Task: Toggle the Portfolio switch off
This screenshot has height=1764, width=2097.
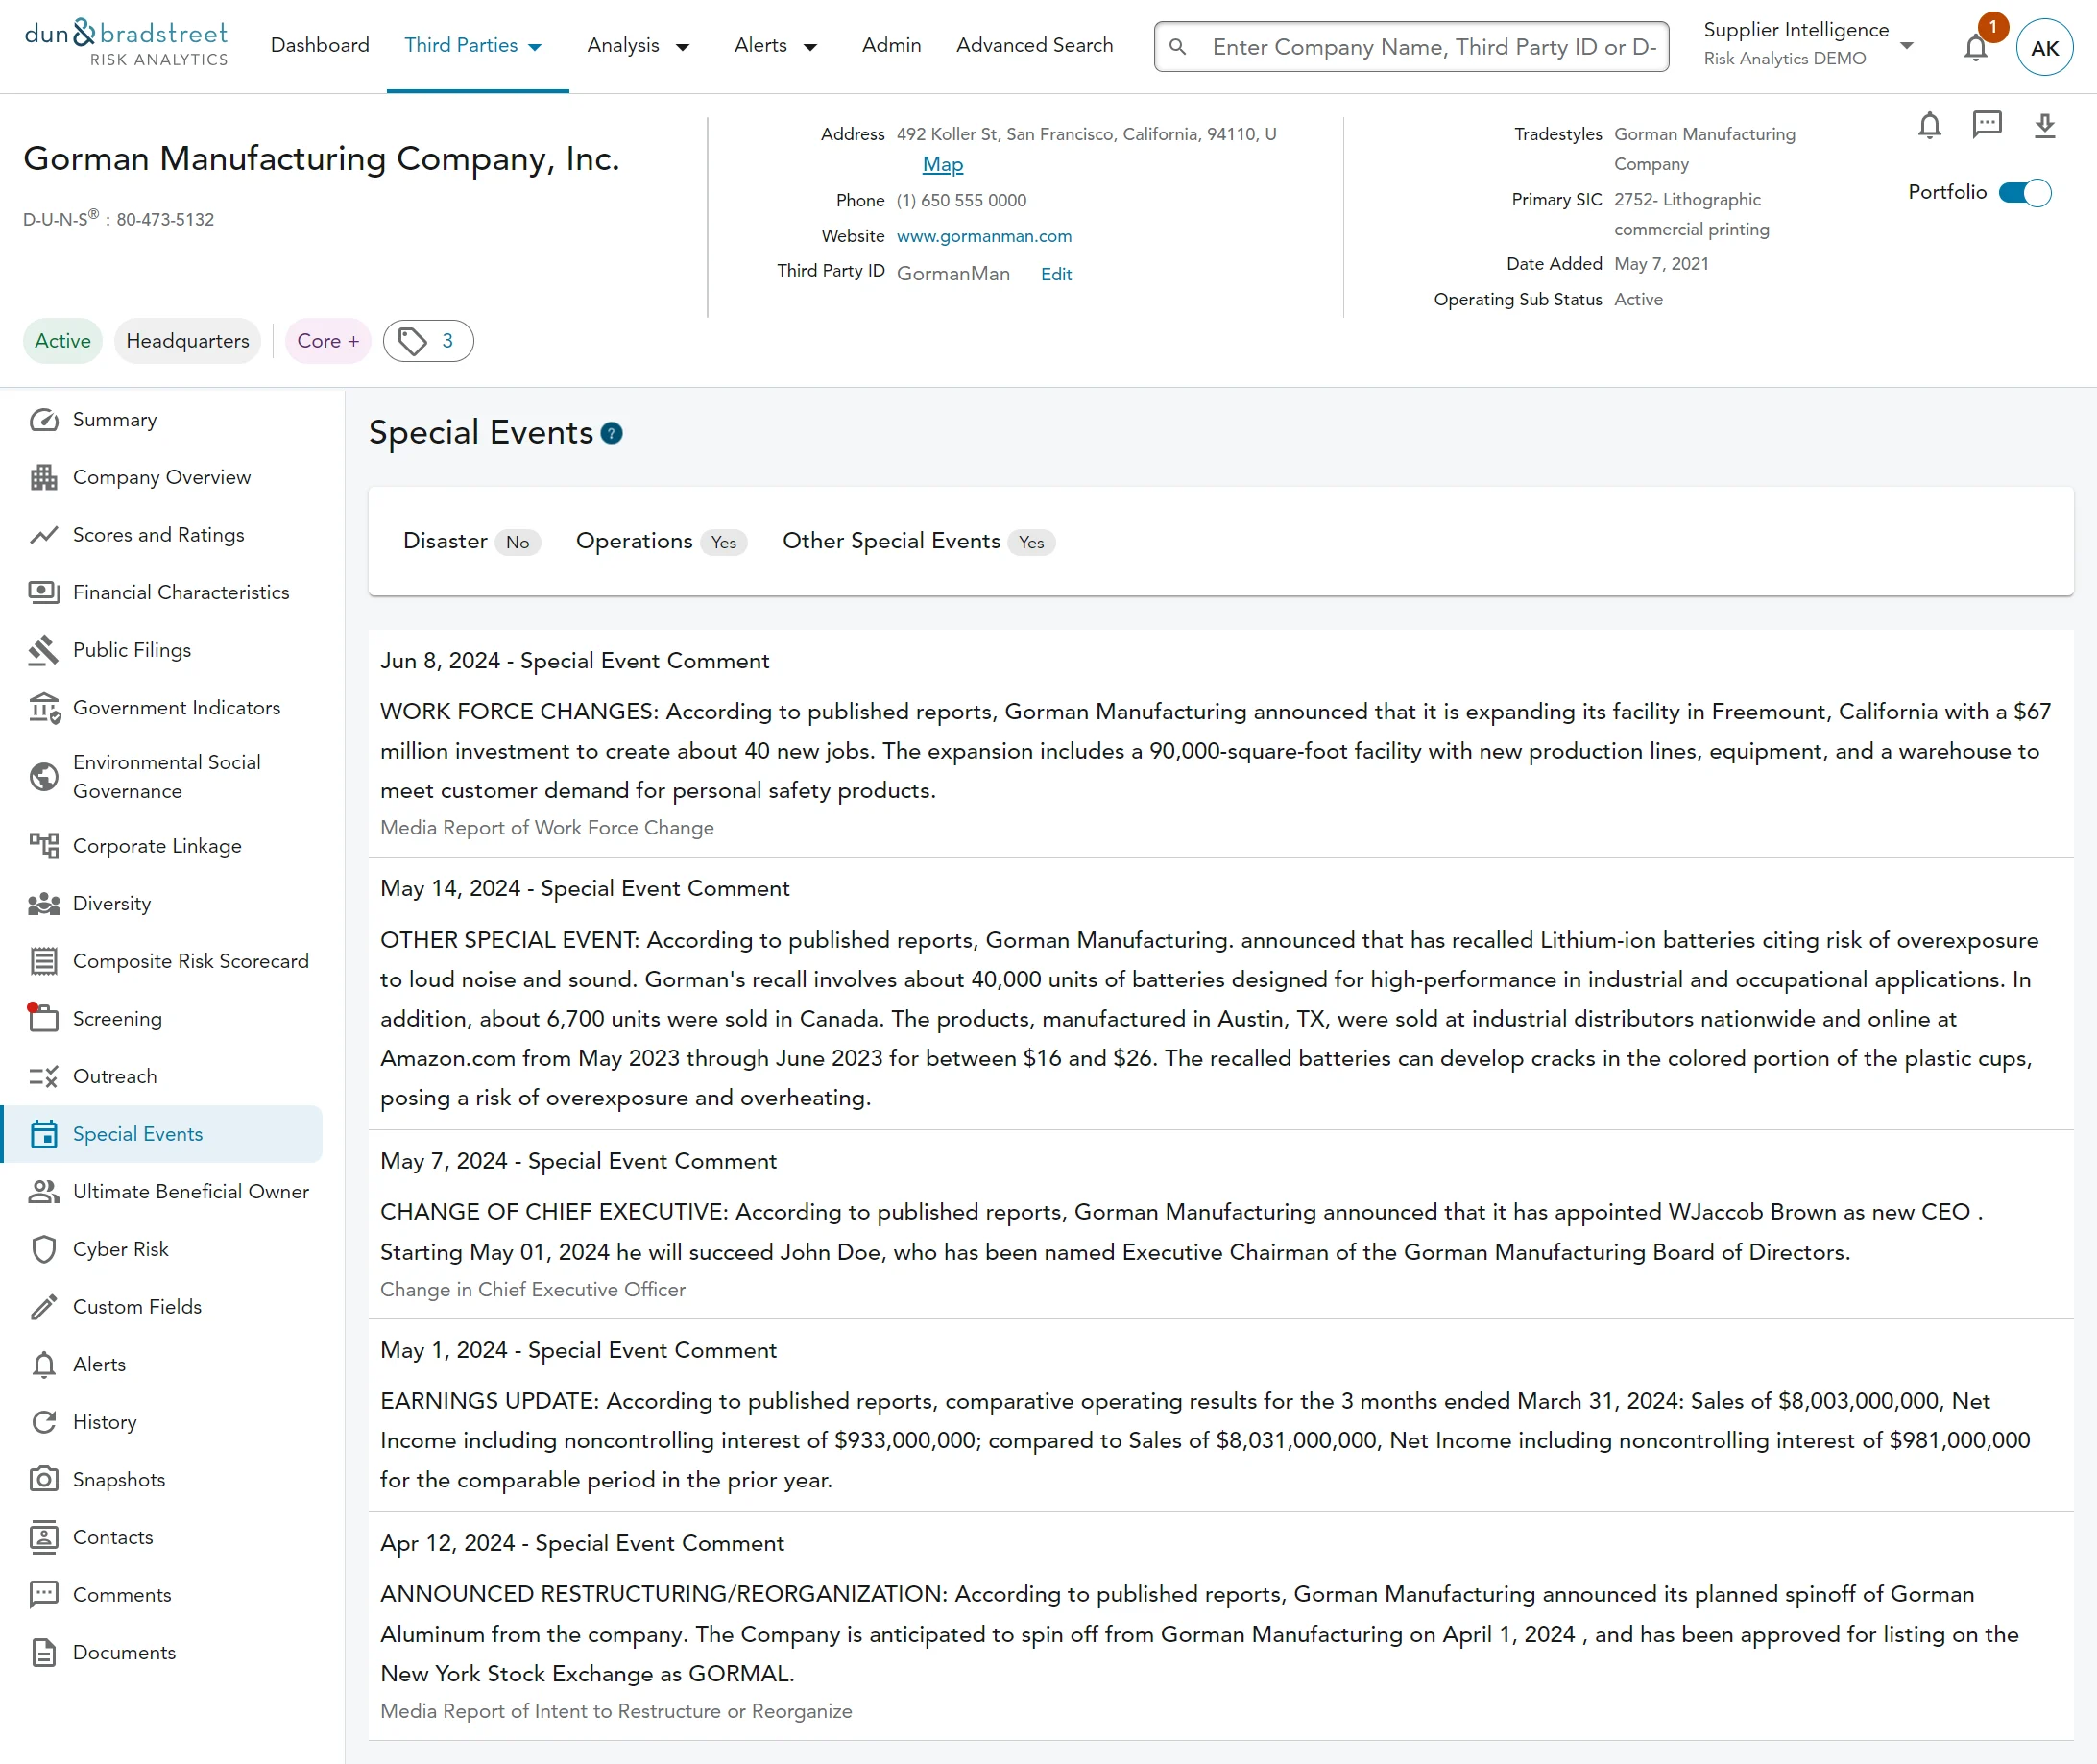Action: point(2024,193)
